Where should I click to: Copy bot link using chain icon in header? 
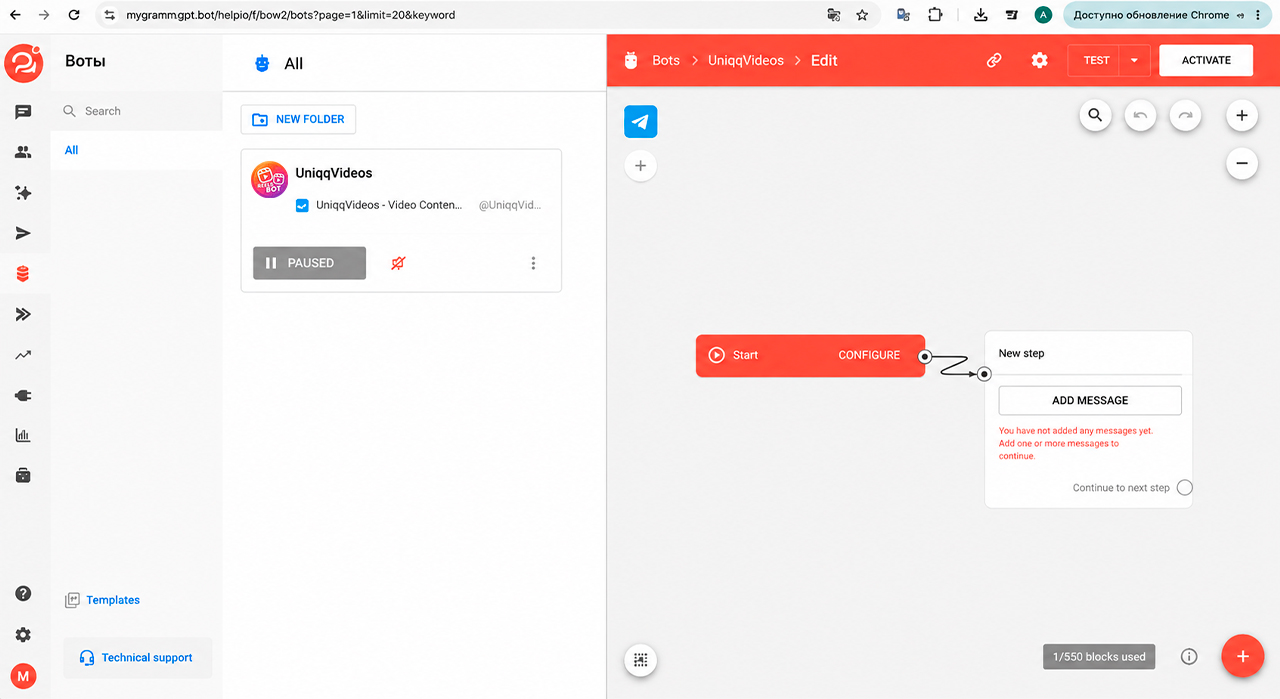point(994,60)
